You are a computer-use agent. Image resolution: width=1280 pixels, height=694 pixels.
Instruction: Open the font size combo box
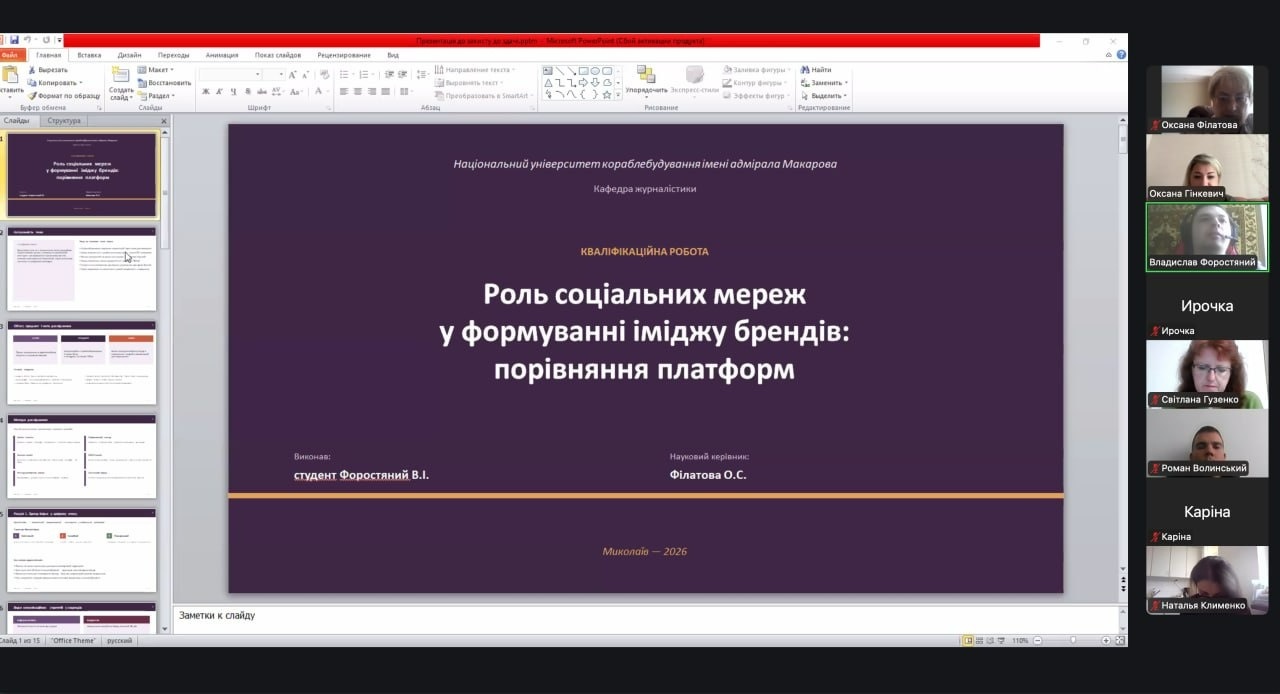pos(274,75)
